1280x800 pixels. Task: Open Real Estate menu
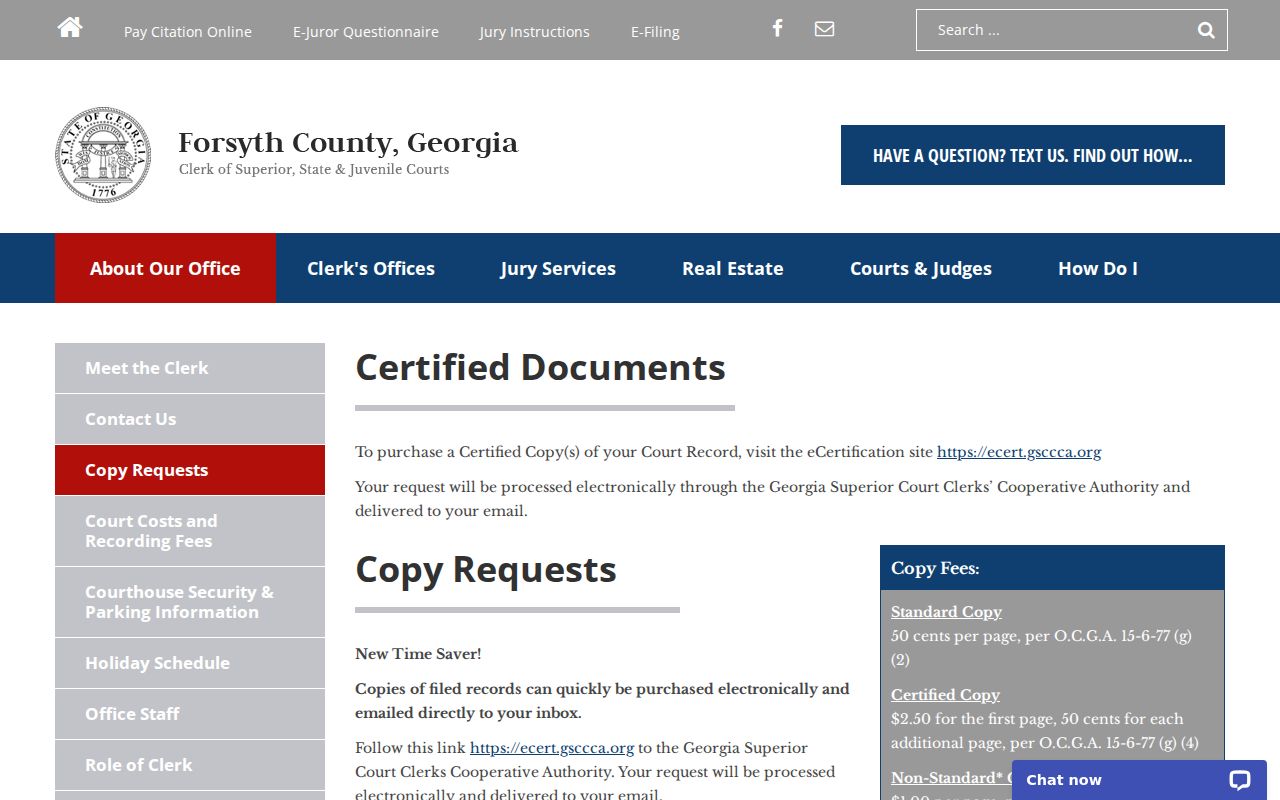(733, 268)
